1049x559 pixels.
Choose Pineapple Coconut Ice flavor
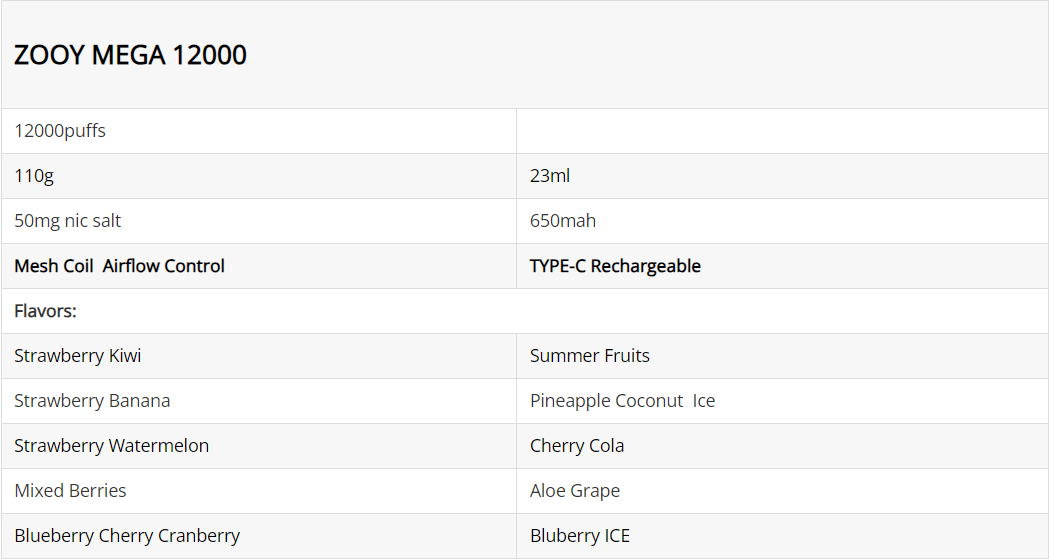[622, 401]
